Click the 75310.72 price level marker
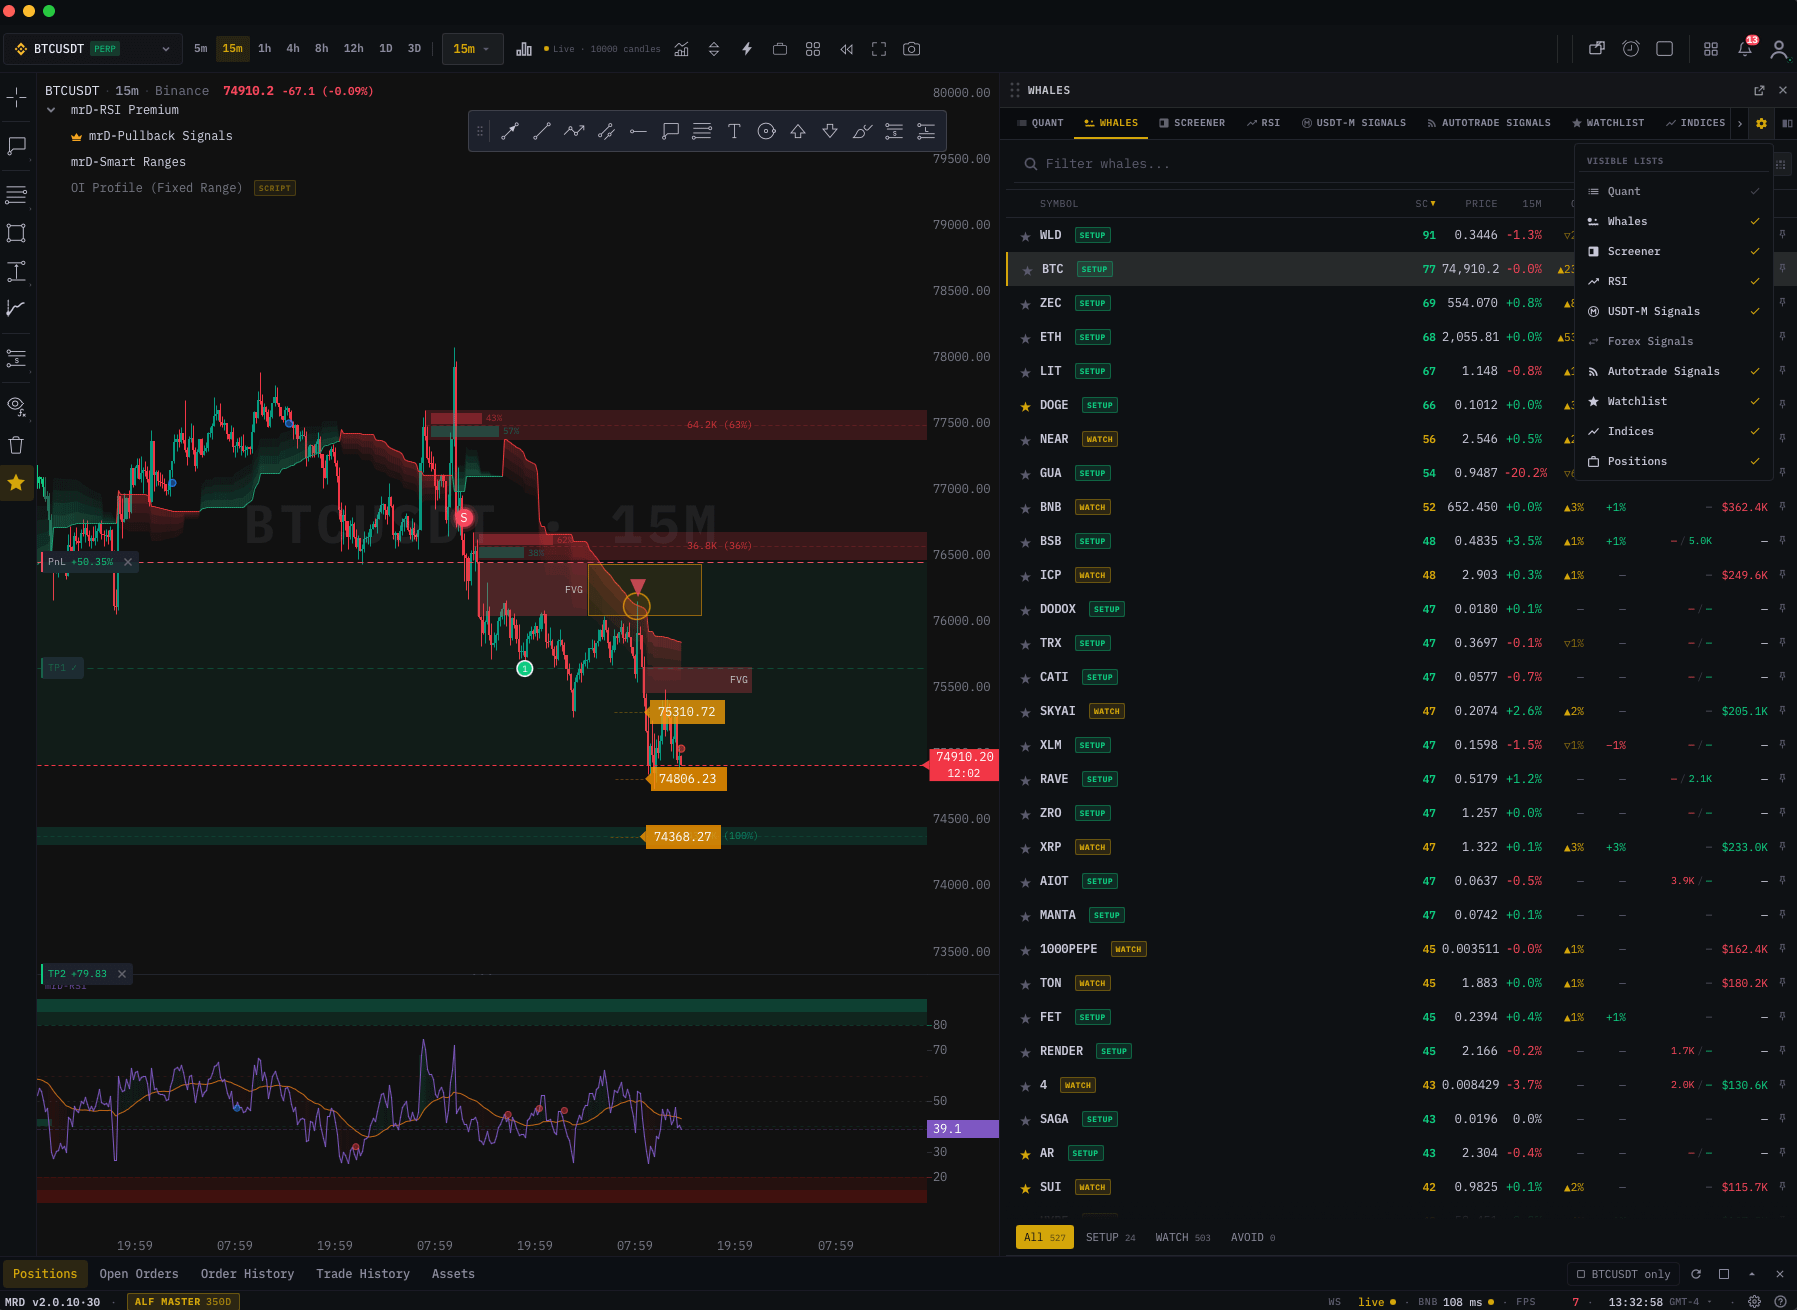Viewport: 1797px width, 1310px height. pos(686,712)
